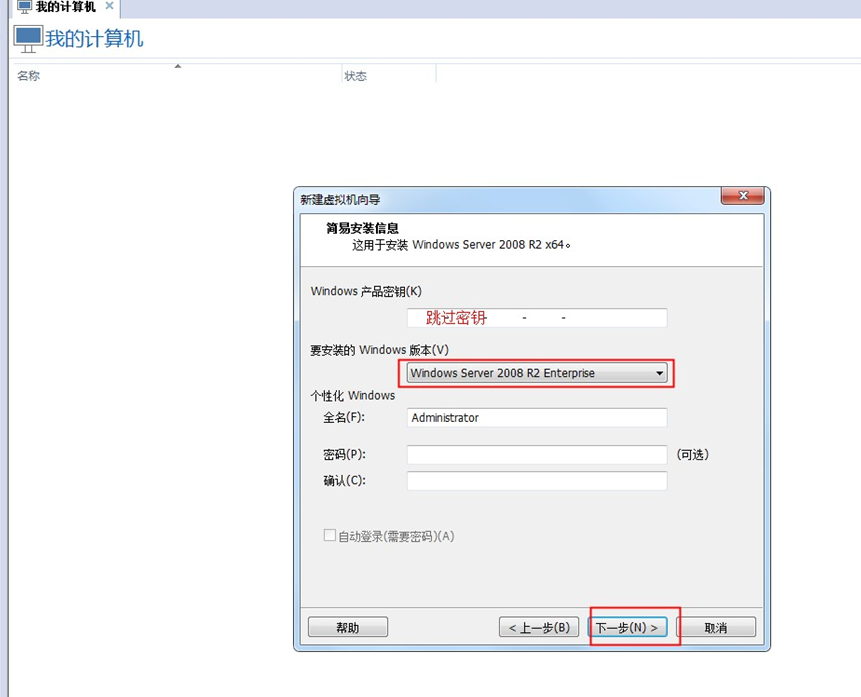Close the 我的计算机 tab
The height and width of the screenshot is (697, 861).
point(109,6)
